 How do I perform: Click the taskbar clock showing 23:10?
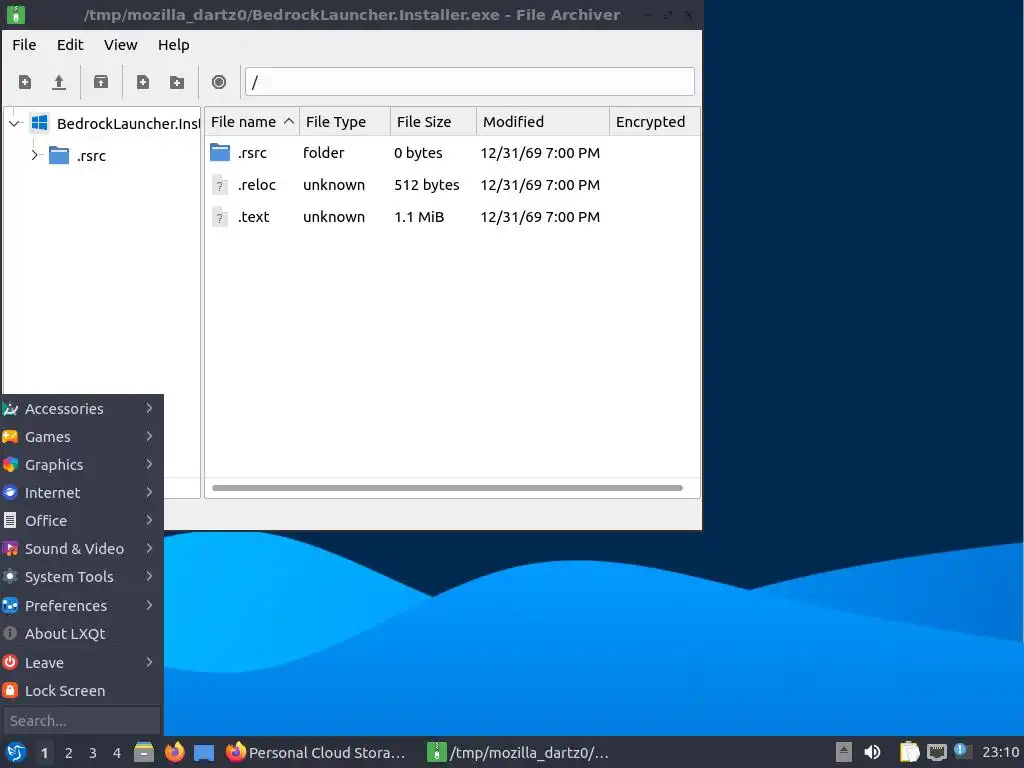1000,752
